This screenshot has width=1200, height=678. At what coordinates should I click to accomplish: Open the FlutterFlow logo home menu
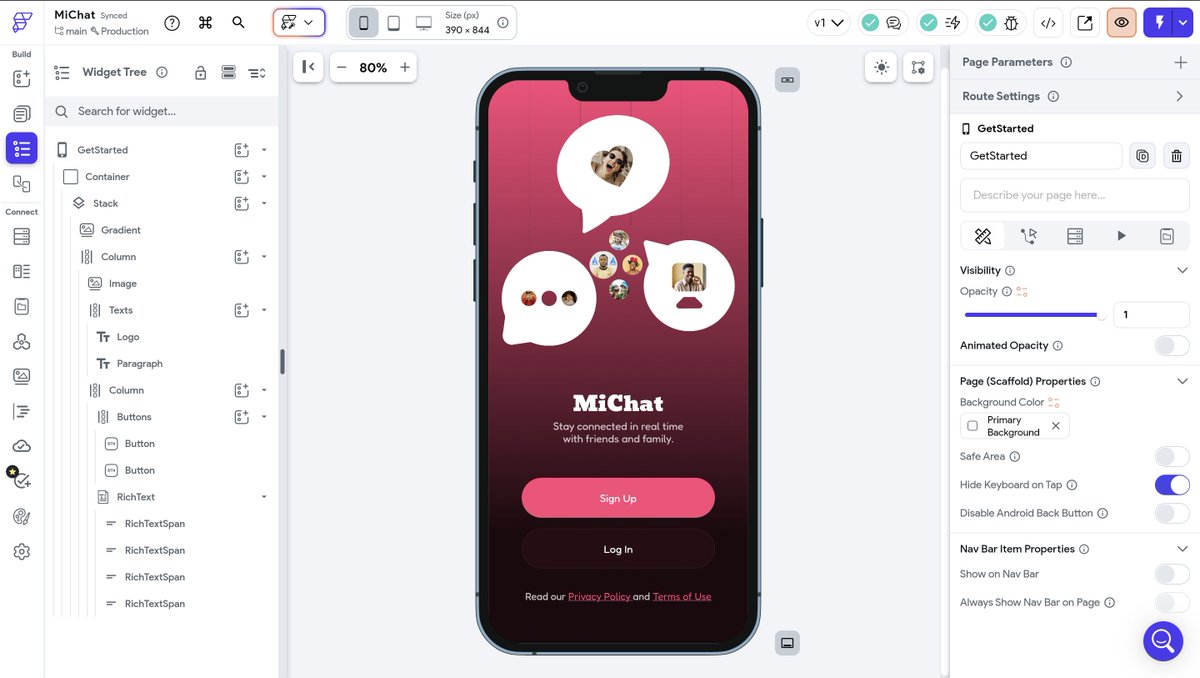point(22,21)
